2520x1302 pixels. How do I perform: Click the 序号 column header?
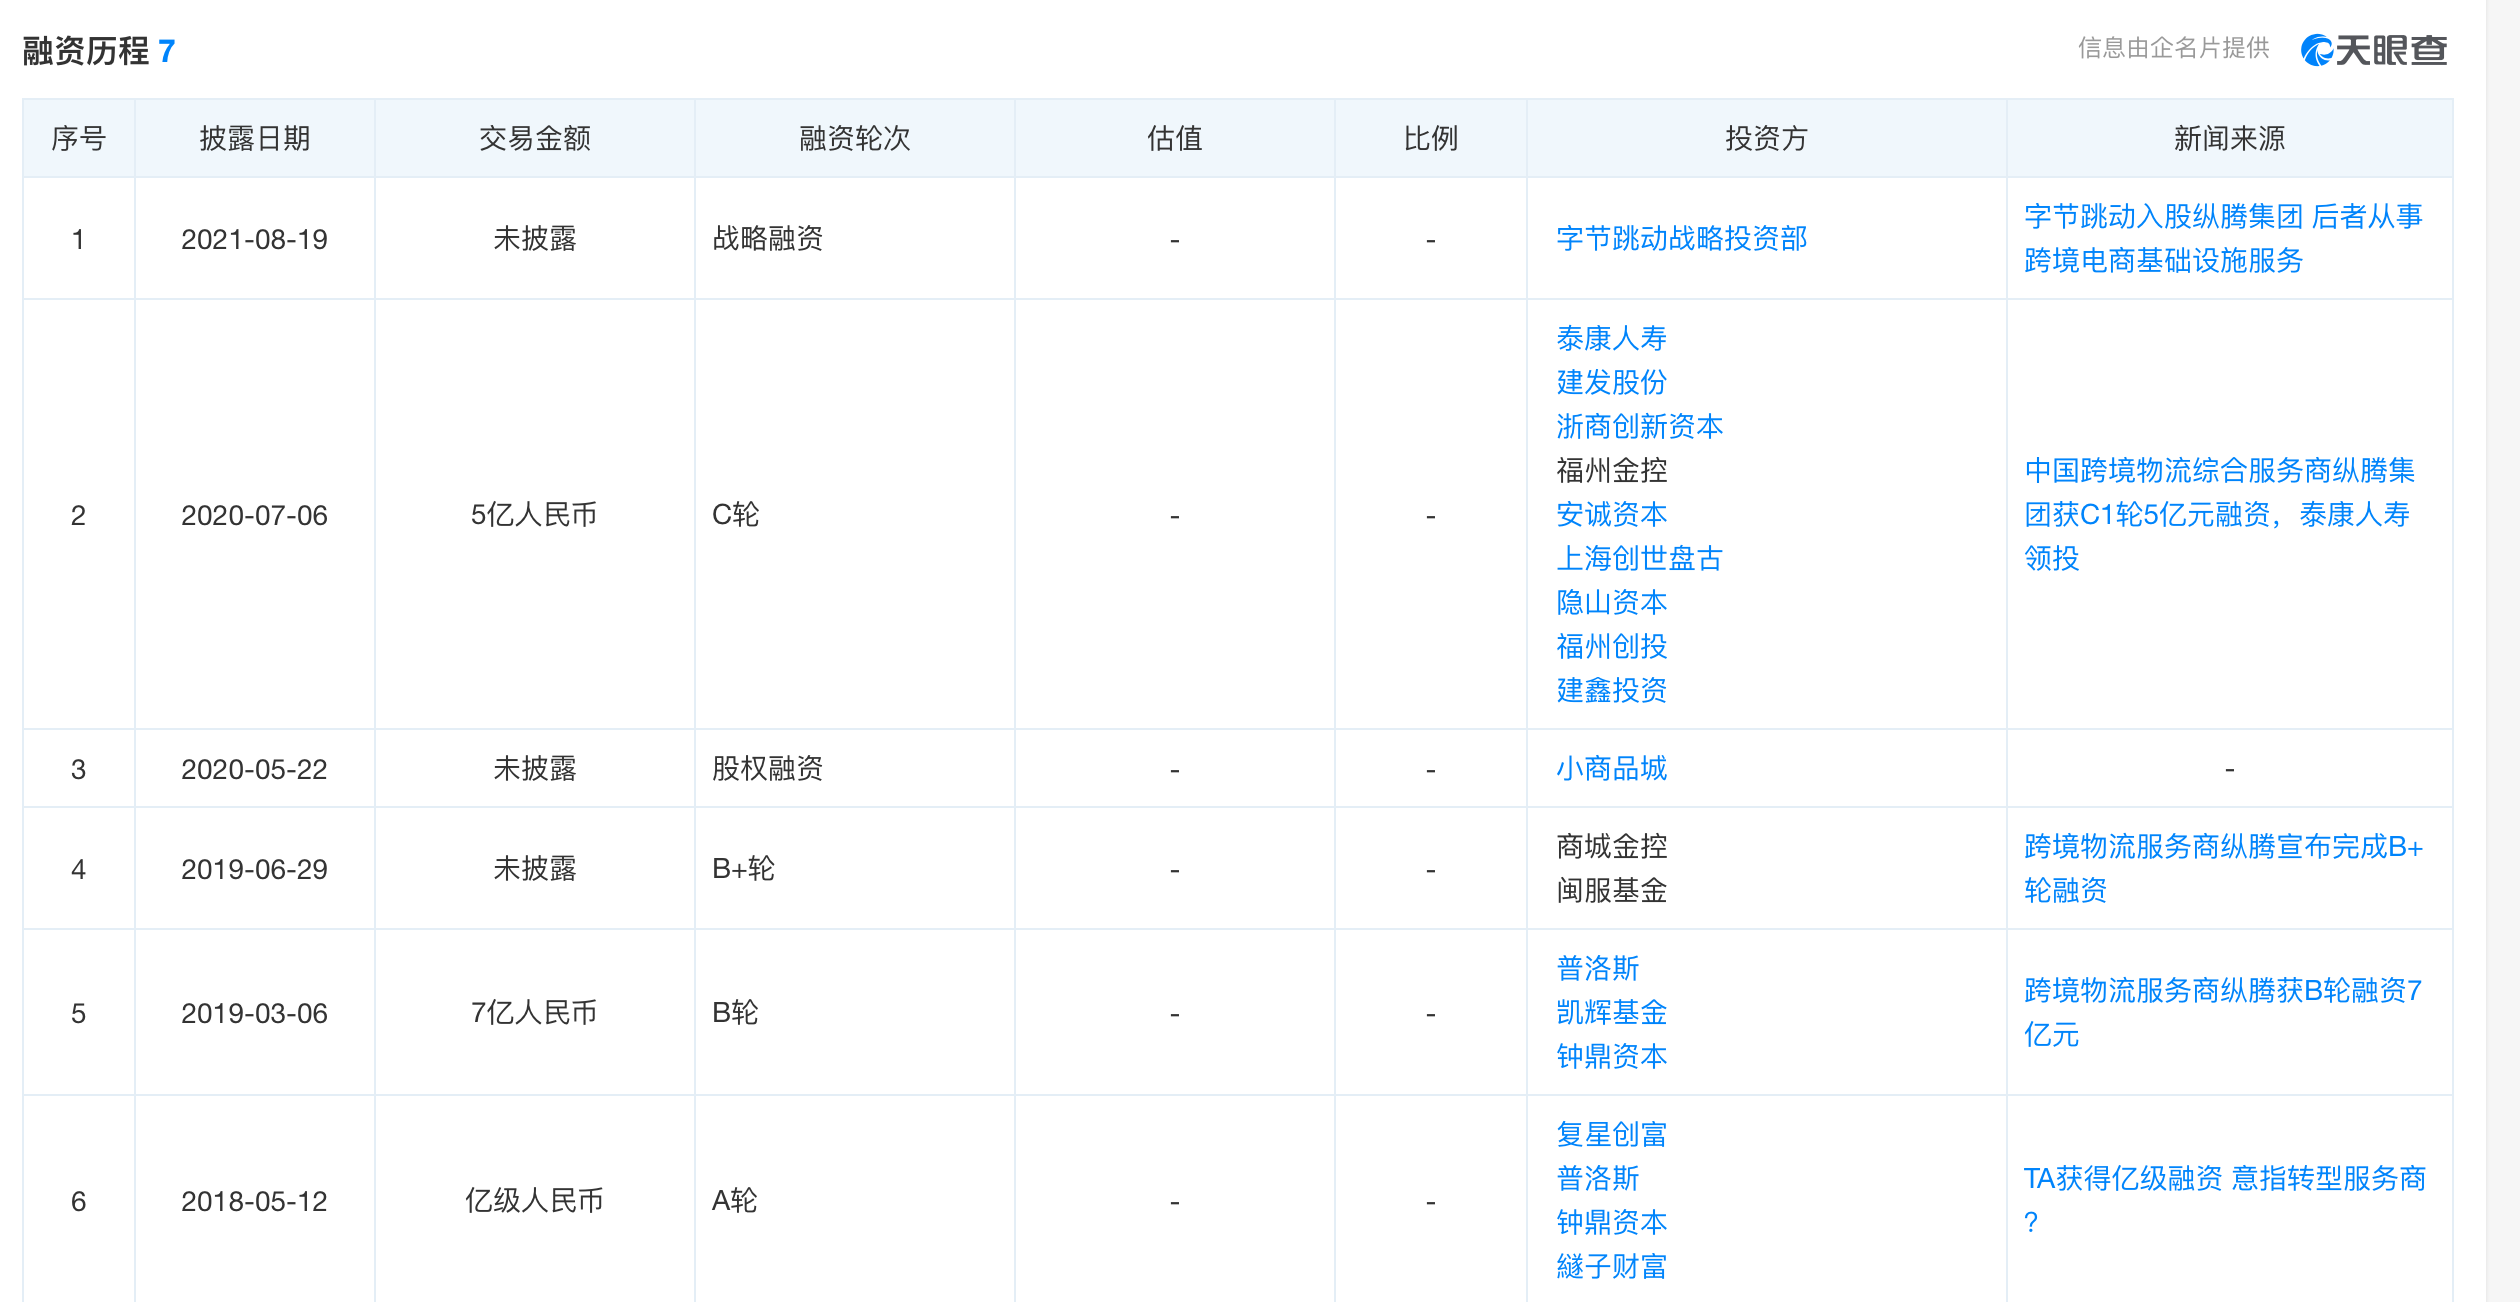point(79,138)
